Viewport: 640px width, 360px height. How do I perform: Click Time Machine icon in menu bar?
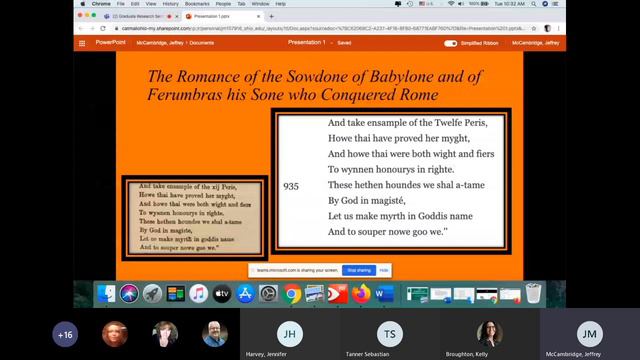pos(410,4)
